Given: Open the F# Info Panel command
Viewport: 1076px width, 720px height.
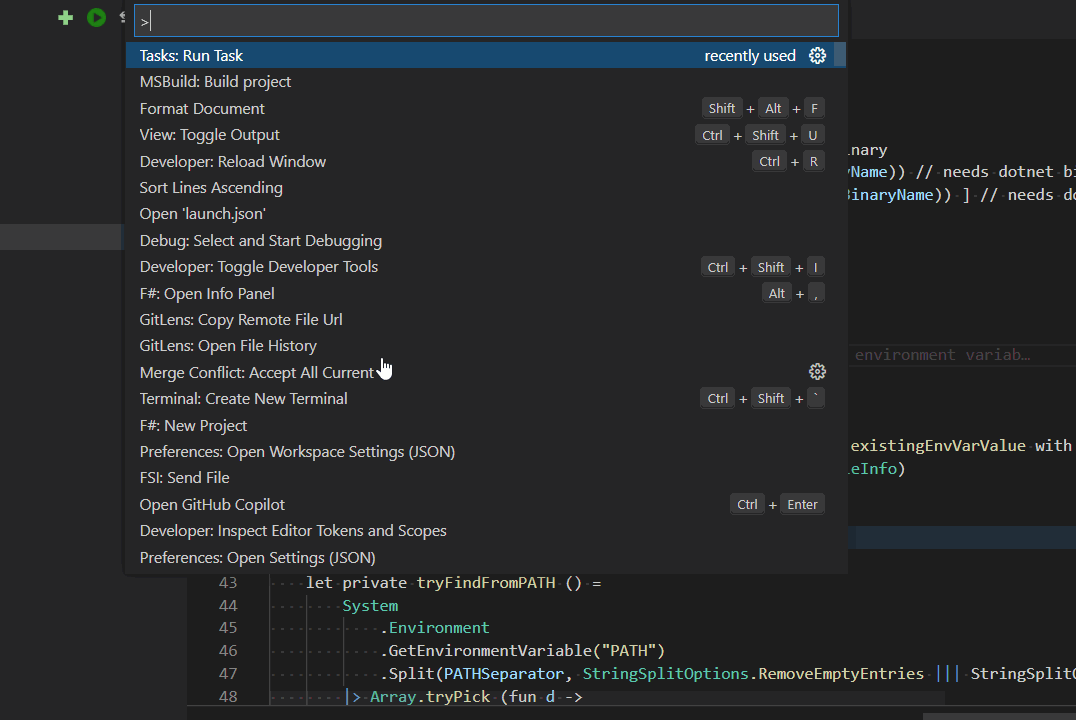Looking at the screenshot, I should click(207, 294).
